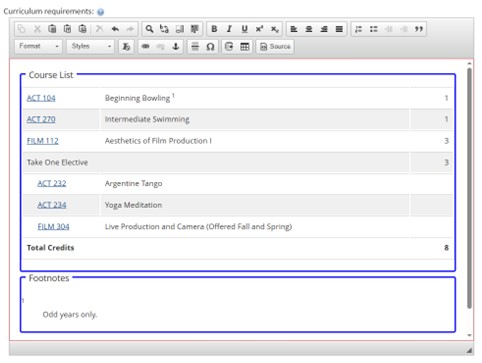Click the Paste as plain text icon
Screen dimensions: 482x363
pyautogui.click(x=67, y=29)
